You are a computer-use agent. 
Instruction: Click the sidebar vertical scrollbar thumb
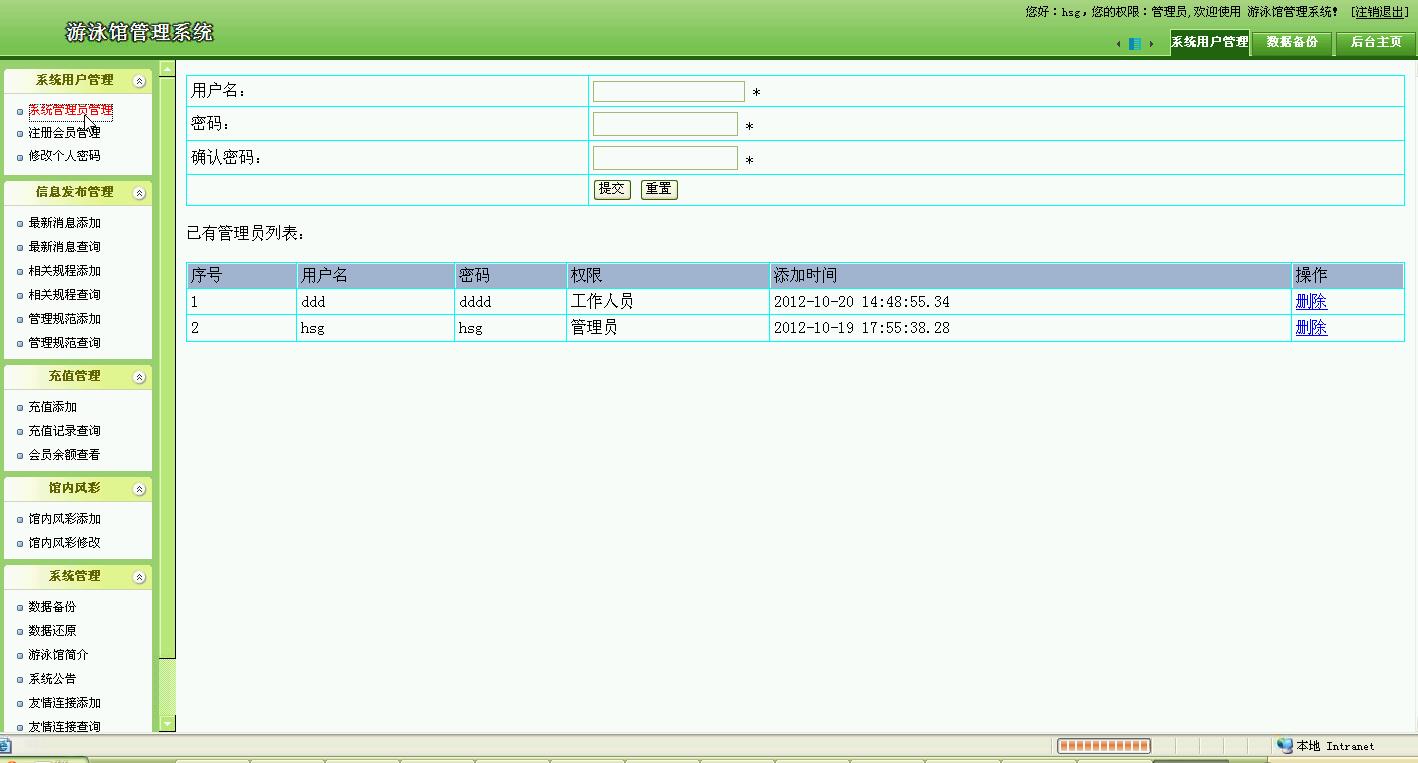(x=167, y=366)
